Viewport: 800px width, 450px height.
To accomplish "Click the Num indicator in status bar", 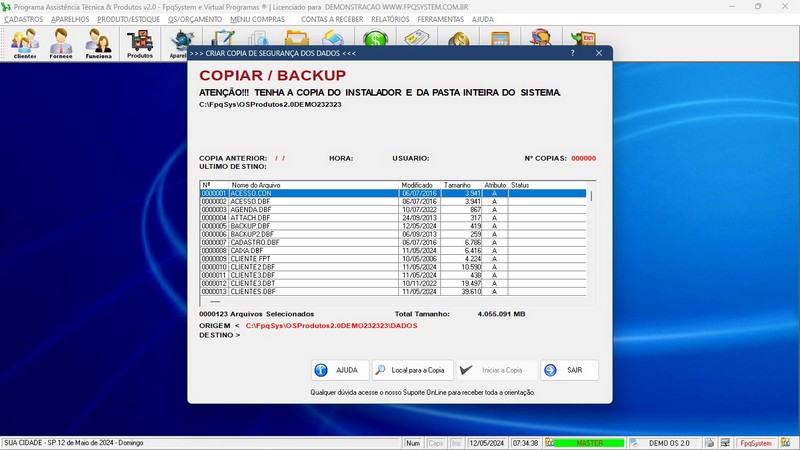I will click(x=413, y=443).
